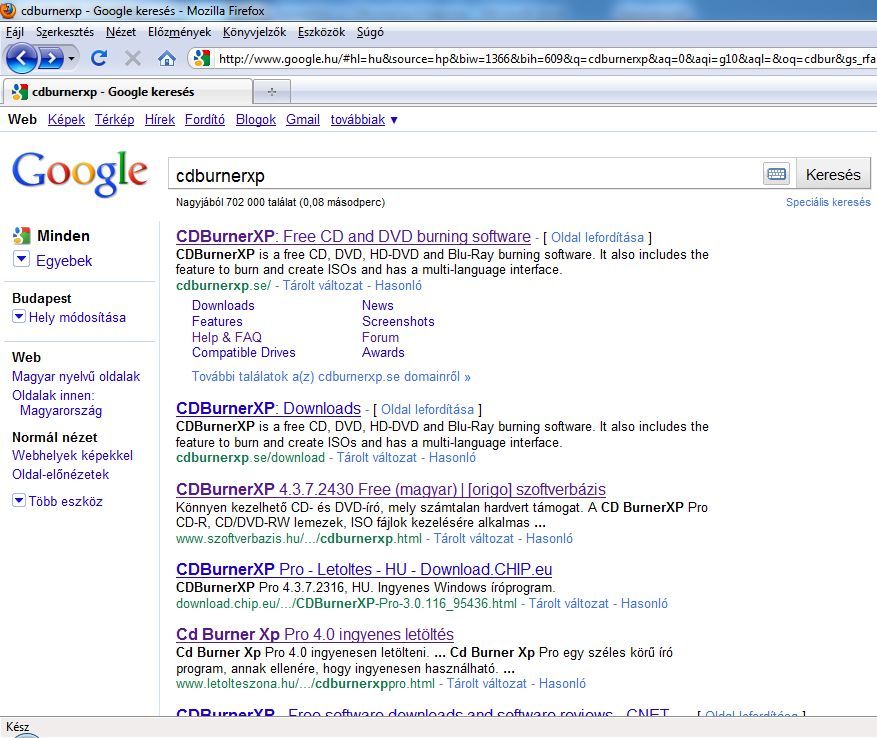Viewport: 877px width, 738px height.
Task: Open CDBurnerXP: Free CD and DVD burning software result
Action: [353, 236]
